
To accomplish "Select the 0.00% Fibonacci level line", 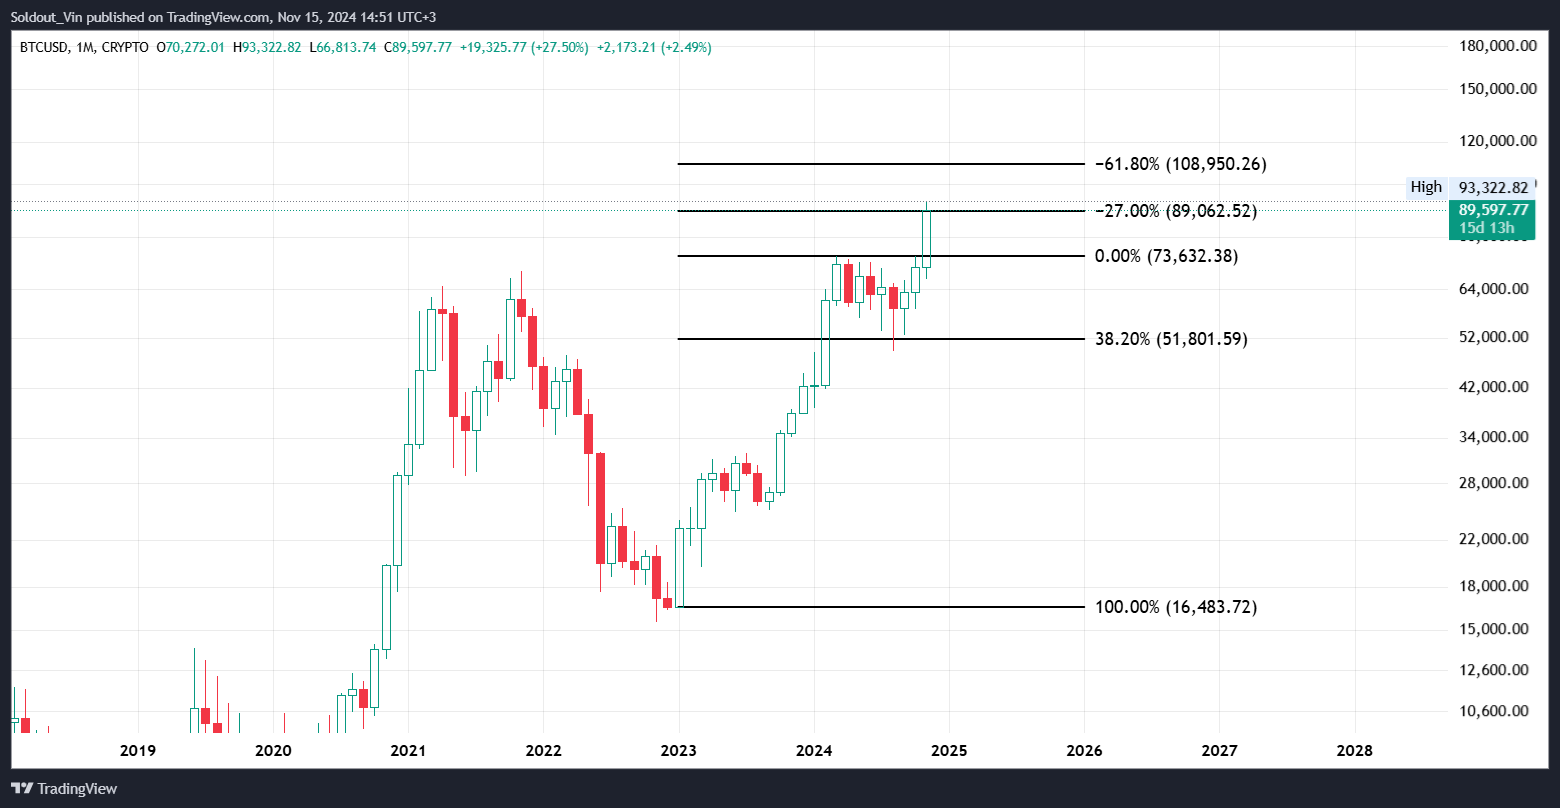I will (881, 256).
